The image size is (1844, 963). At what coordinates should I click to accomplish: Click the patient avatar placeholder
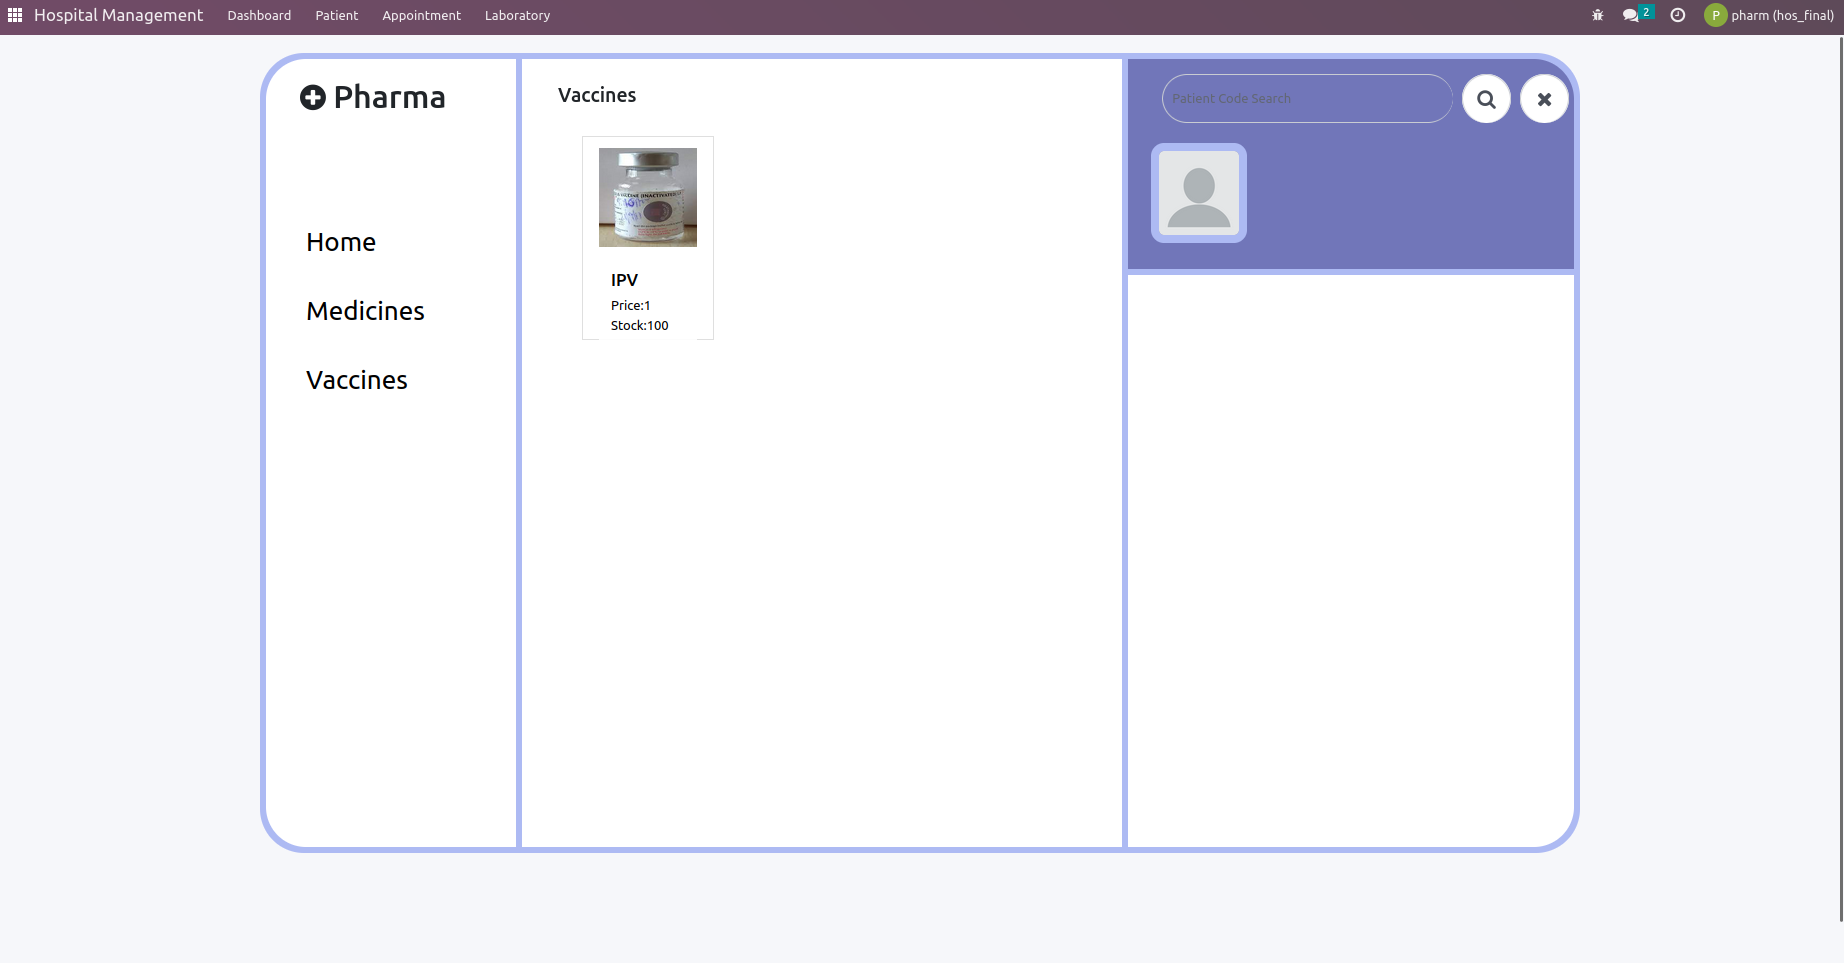click(1199, 193)
